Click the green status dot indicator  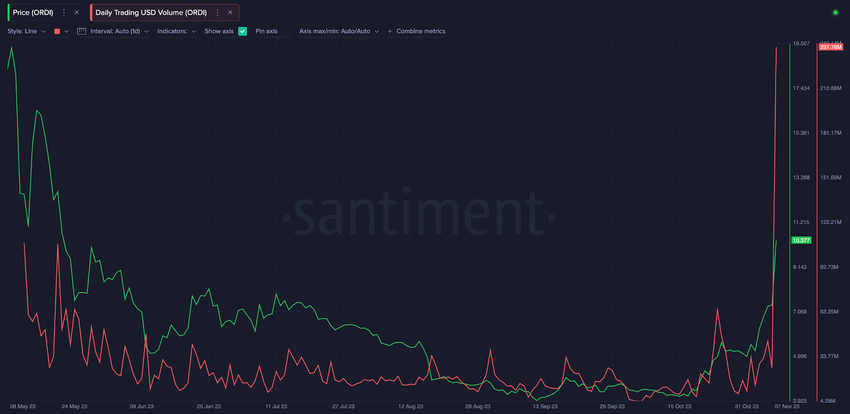pos(835,12)
